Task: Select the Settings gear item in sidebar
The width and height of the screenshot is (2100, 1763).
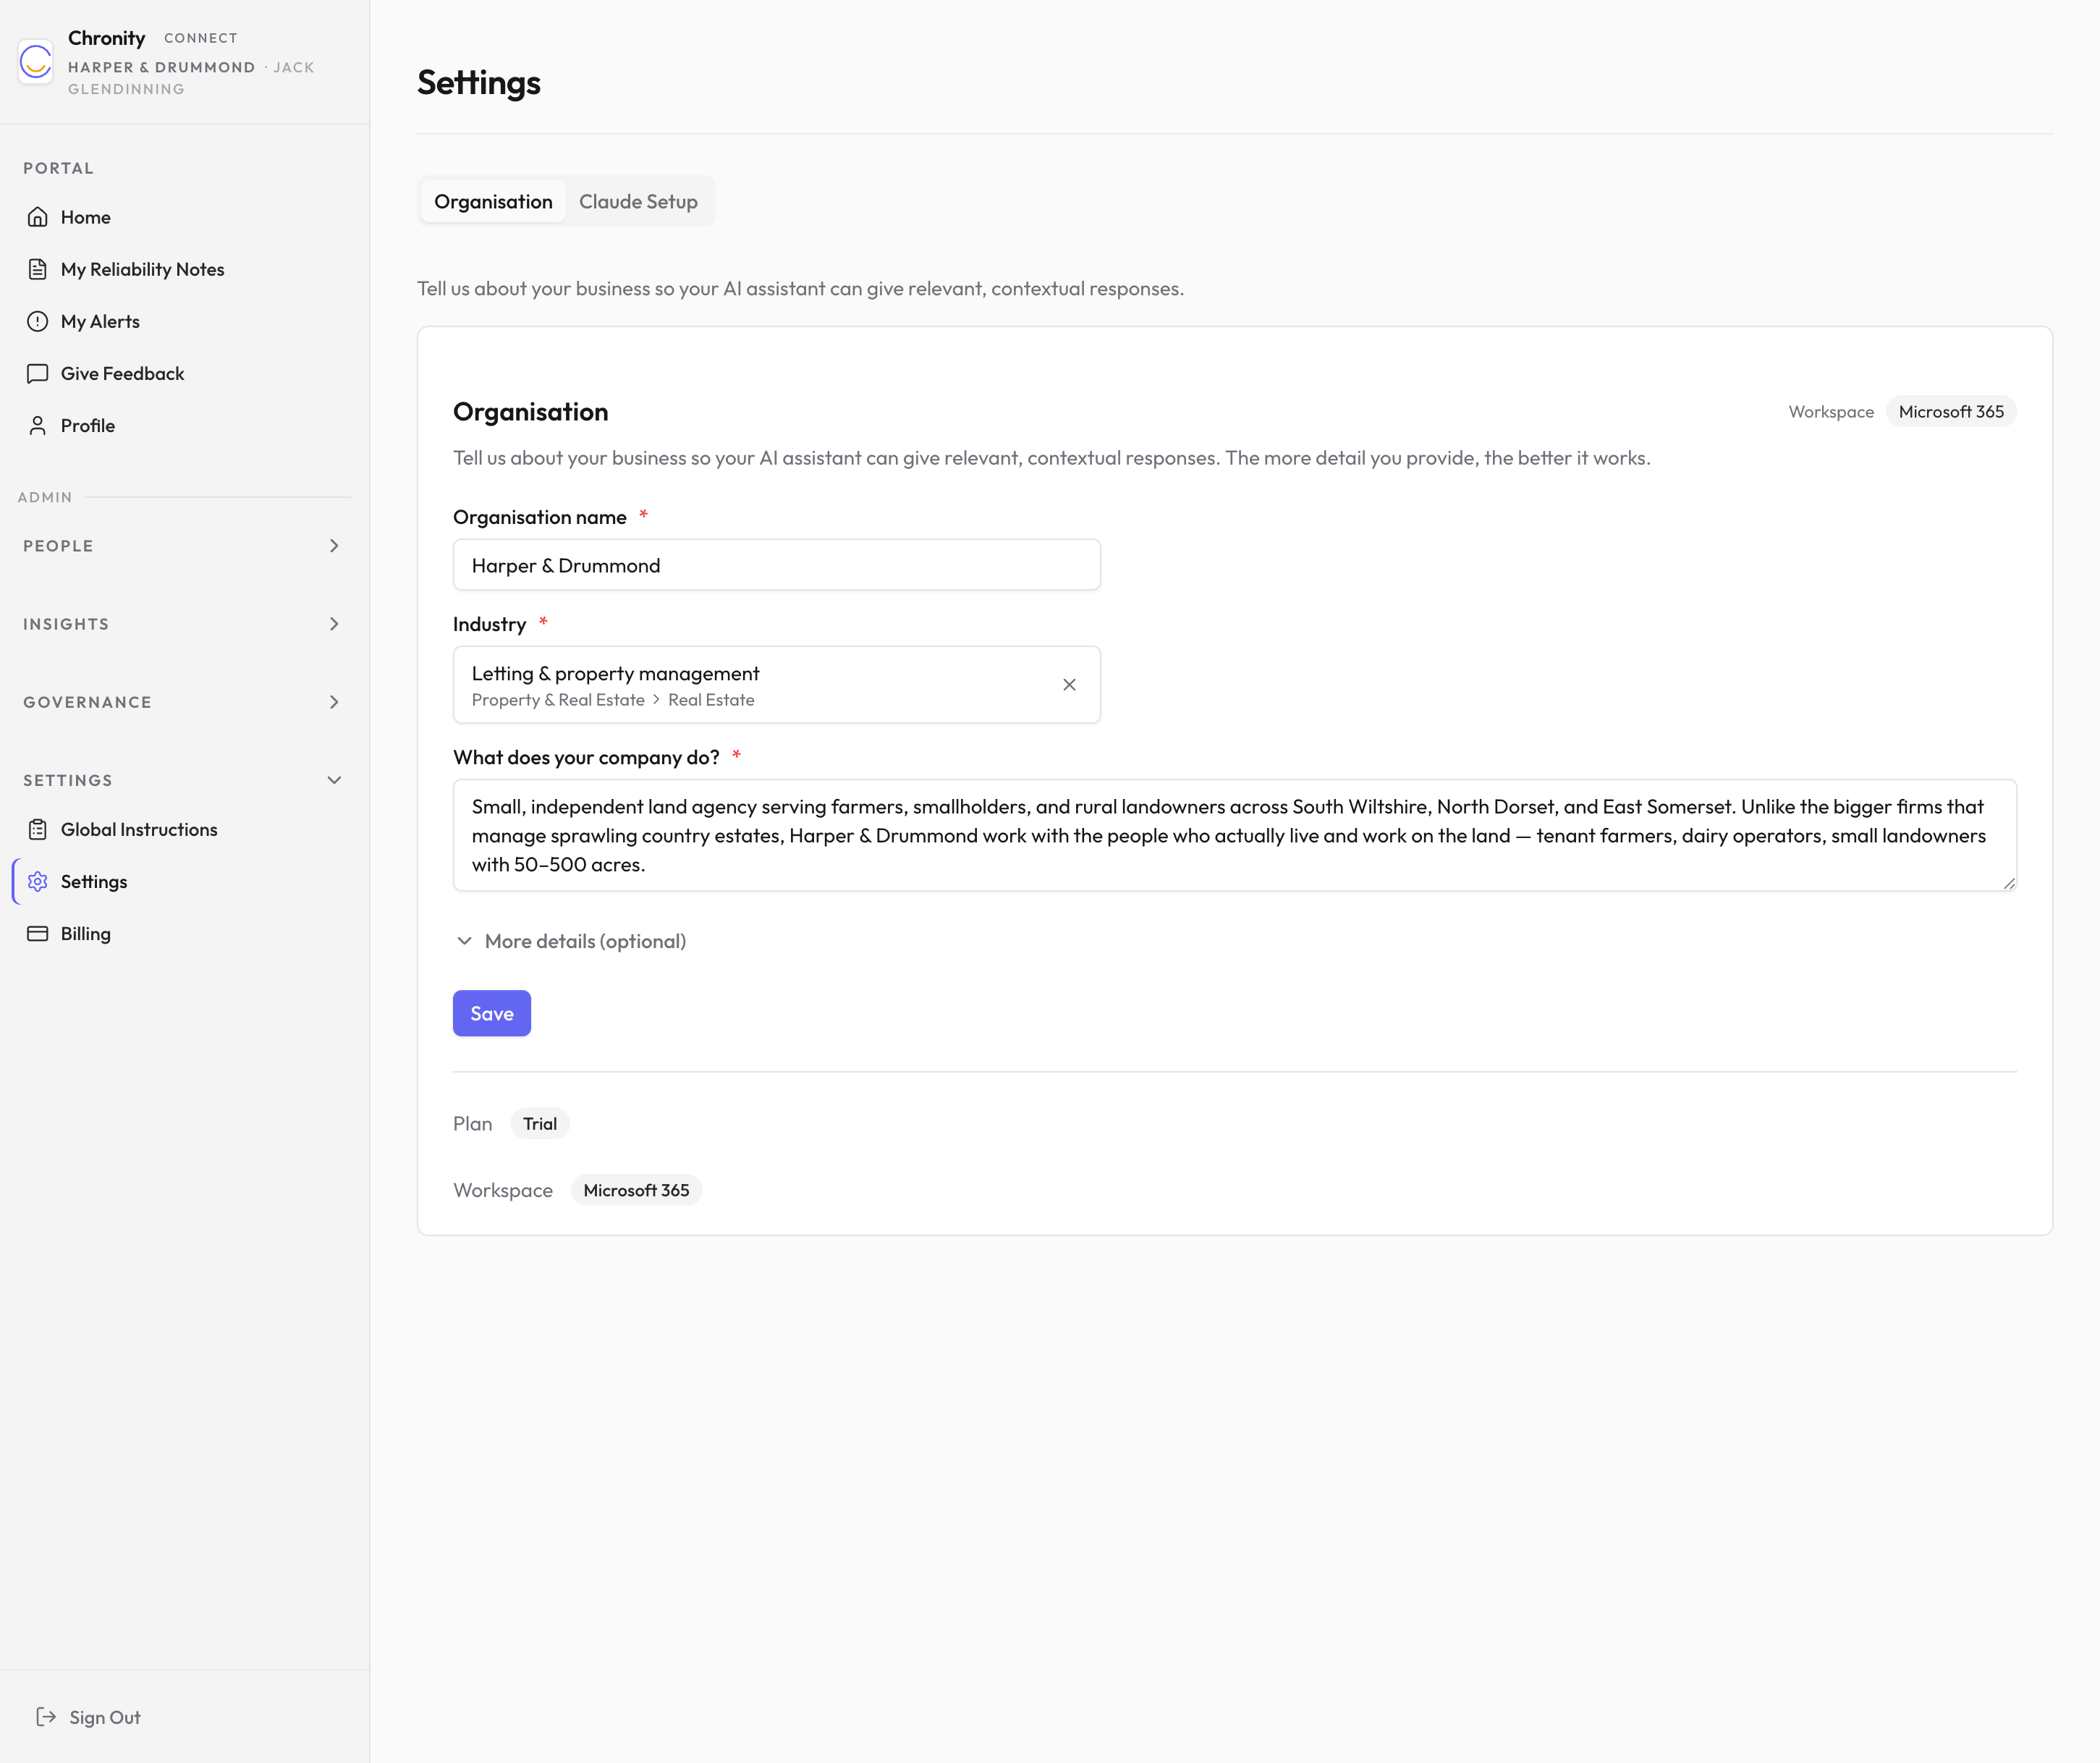Action: [x=95, y=881]
